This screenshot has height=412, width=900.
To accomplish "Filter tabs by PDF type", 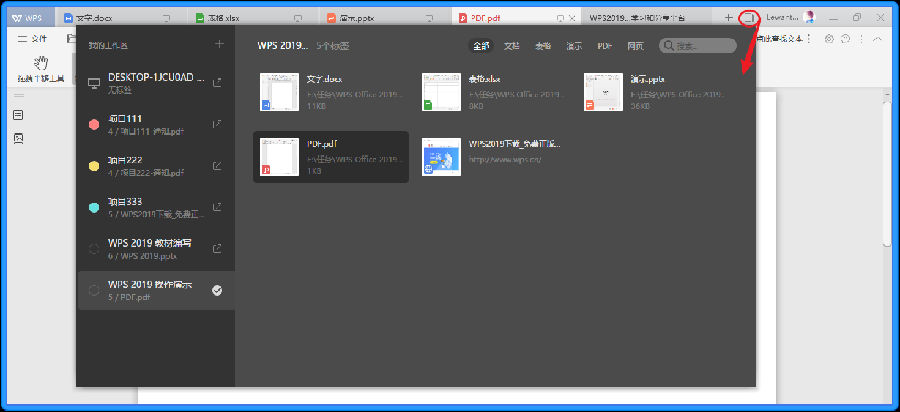I will [605, 46].
